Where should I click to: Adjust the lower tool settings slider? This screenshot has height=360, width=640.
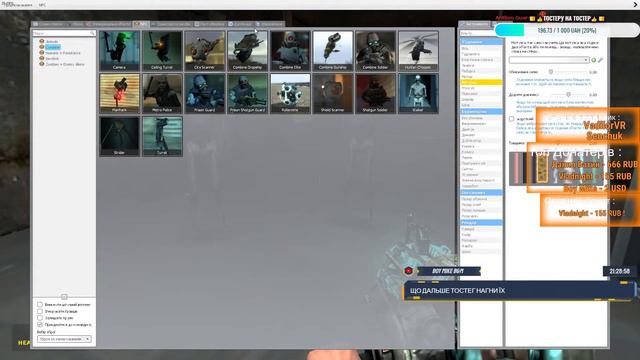[568, 95]
